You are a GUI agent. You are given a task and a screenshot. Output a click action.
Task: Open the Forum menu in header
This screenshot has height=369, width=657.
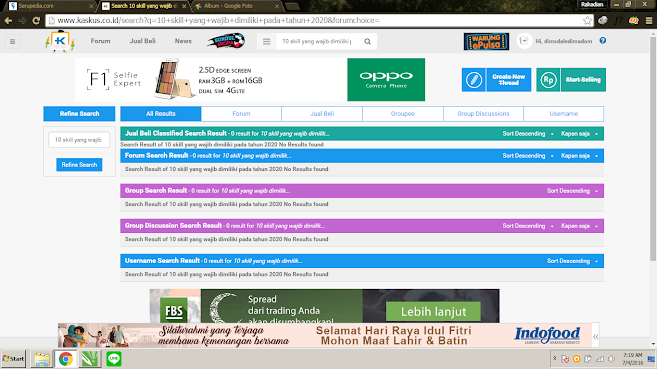(101, 41)
